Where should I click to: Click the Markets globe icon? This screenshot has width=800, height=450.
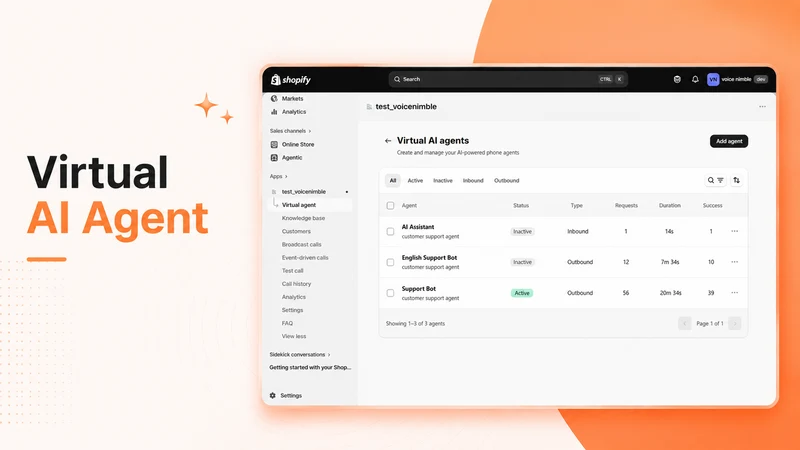coord(274,98)
